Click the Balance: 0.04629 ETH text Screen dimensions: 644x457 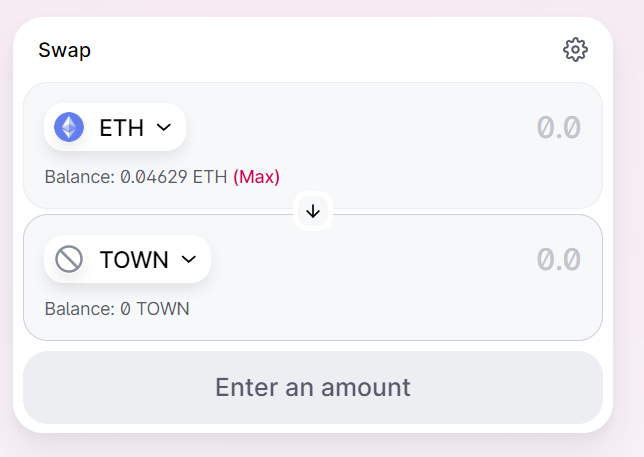tap(136, 177)
